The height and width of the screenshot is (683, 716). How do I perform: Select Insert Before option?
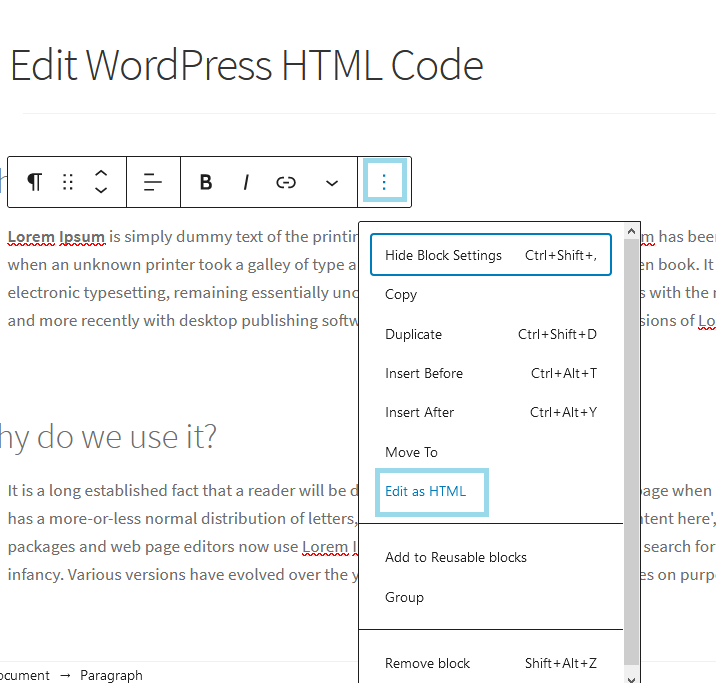[x=491, y=373]
